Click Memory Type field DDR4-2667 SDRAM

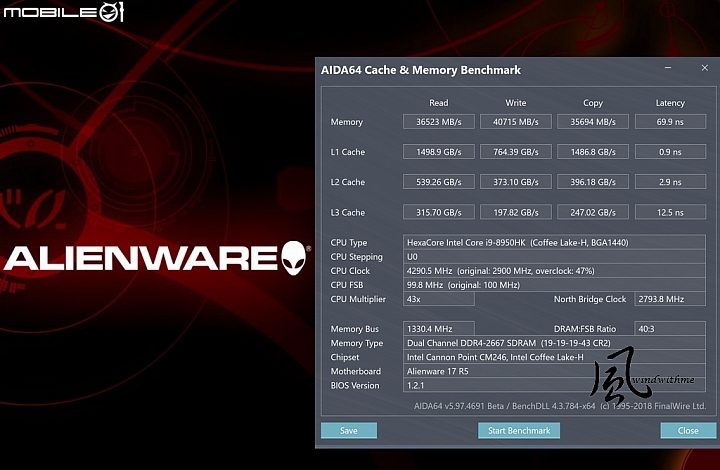[x=554, y=343]
